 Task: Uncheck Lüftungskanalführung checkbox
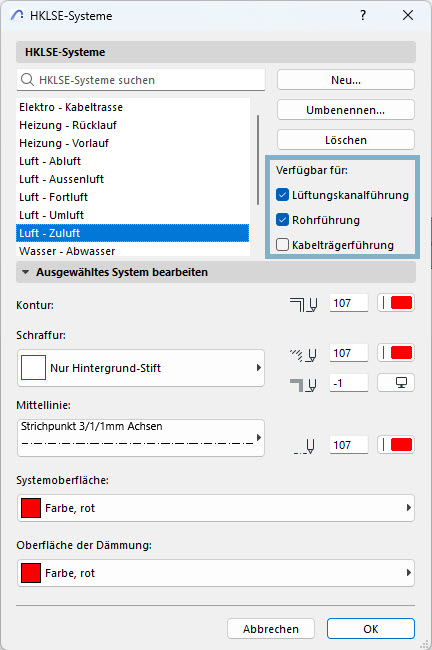[282, 195]
